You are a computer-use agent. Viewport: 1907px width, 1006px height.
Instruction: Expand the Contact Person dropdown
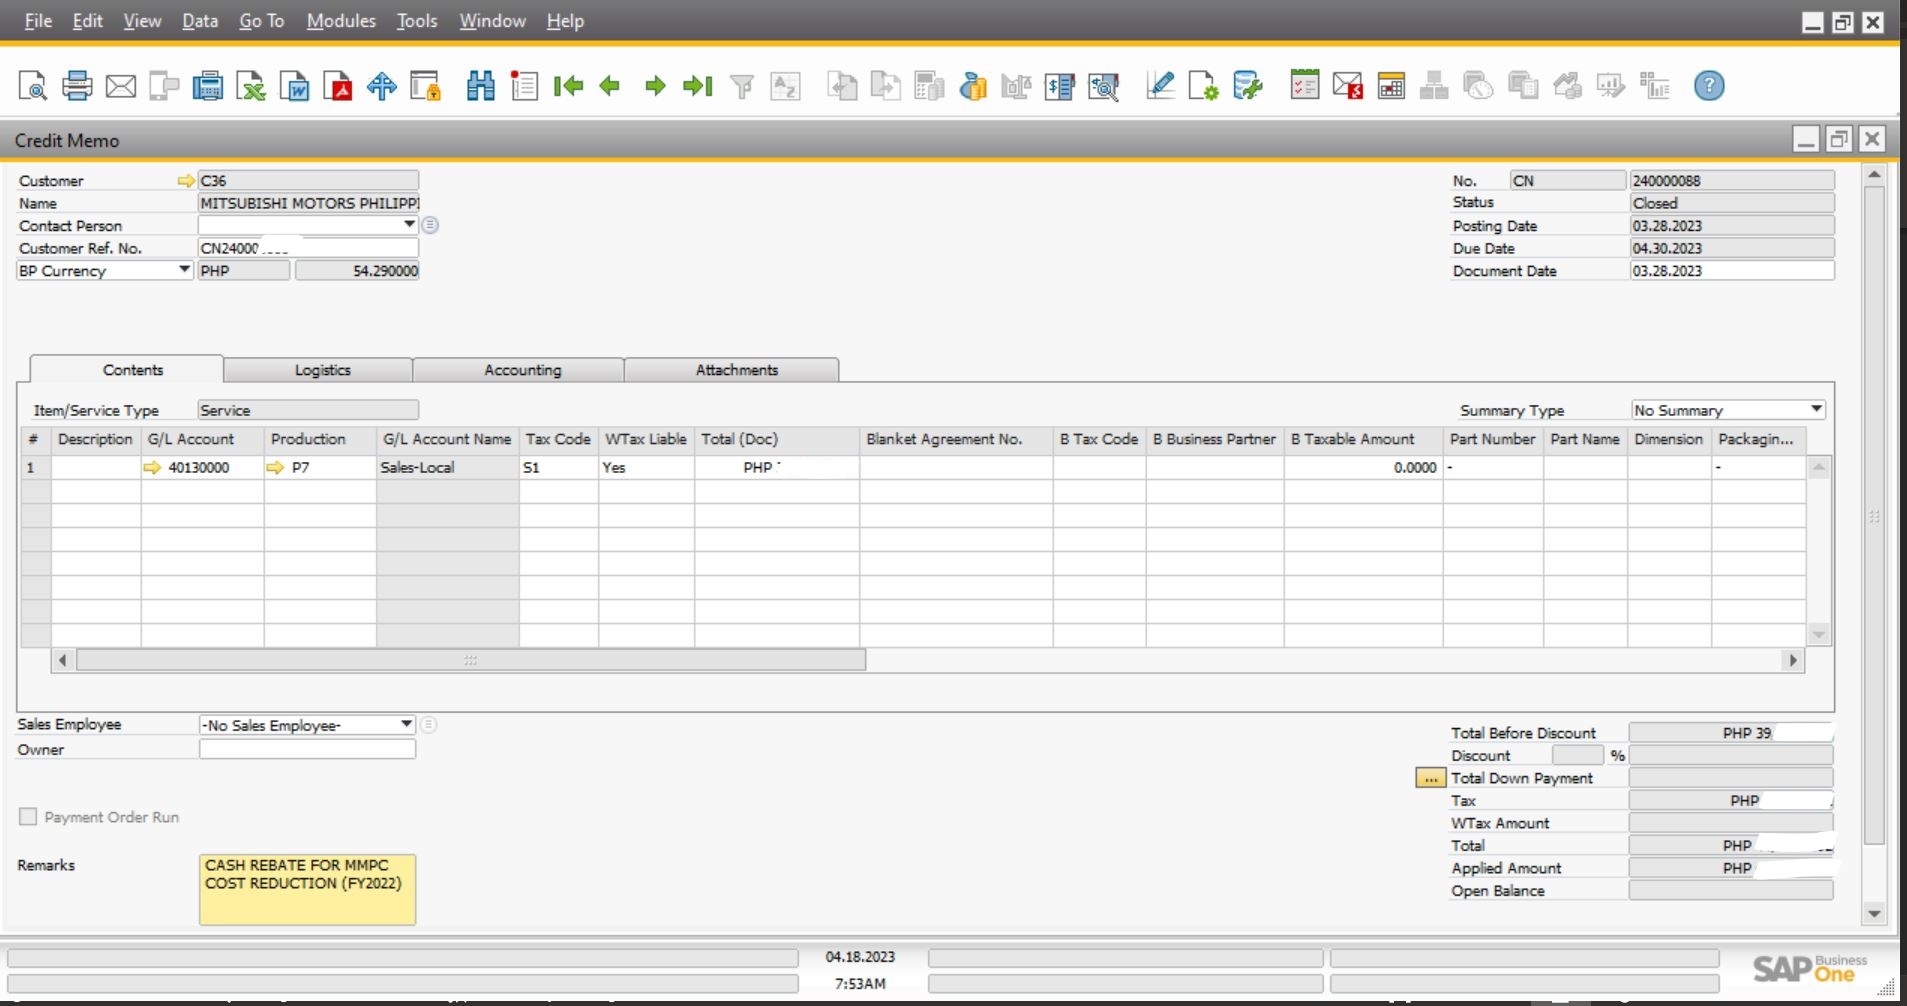click(409, 225)
